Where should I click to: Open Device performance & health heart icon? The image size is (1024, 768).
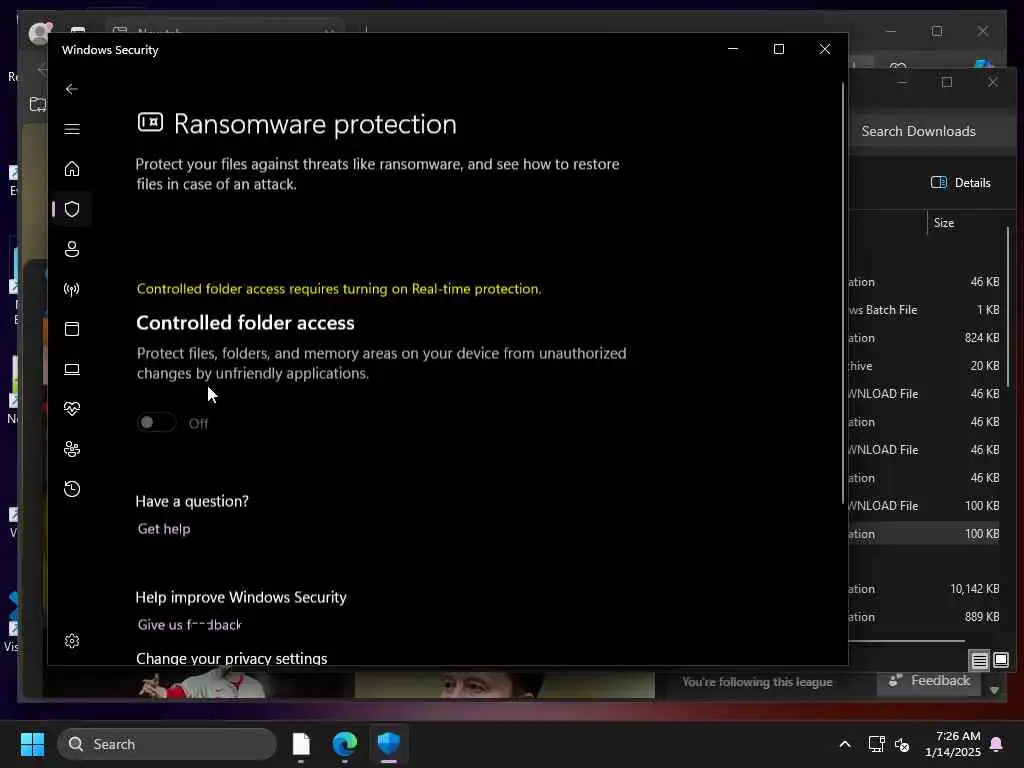pos(72,409)
